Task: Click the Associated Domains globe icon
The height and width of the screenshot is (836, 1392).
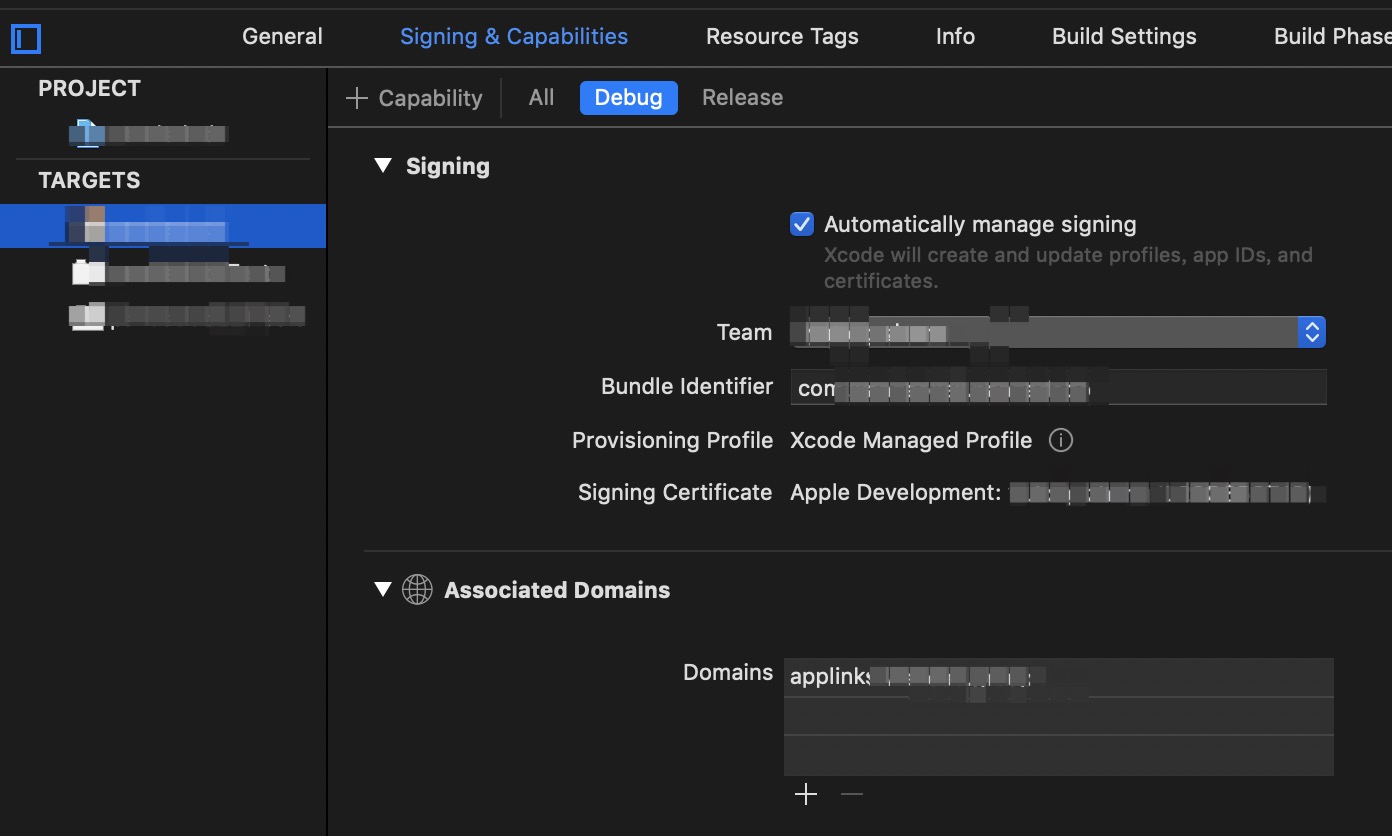Action: (417, 590)
